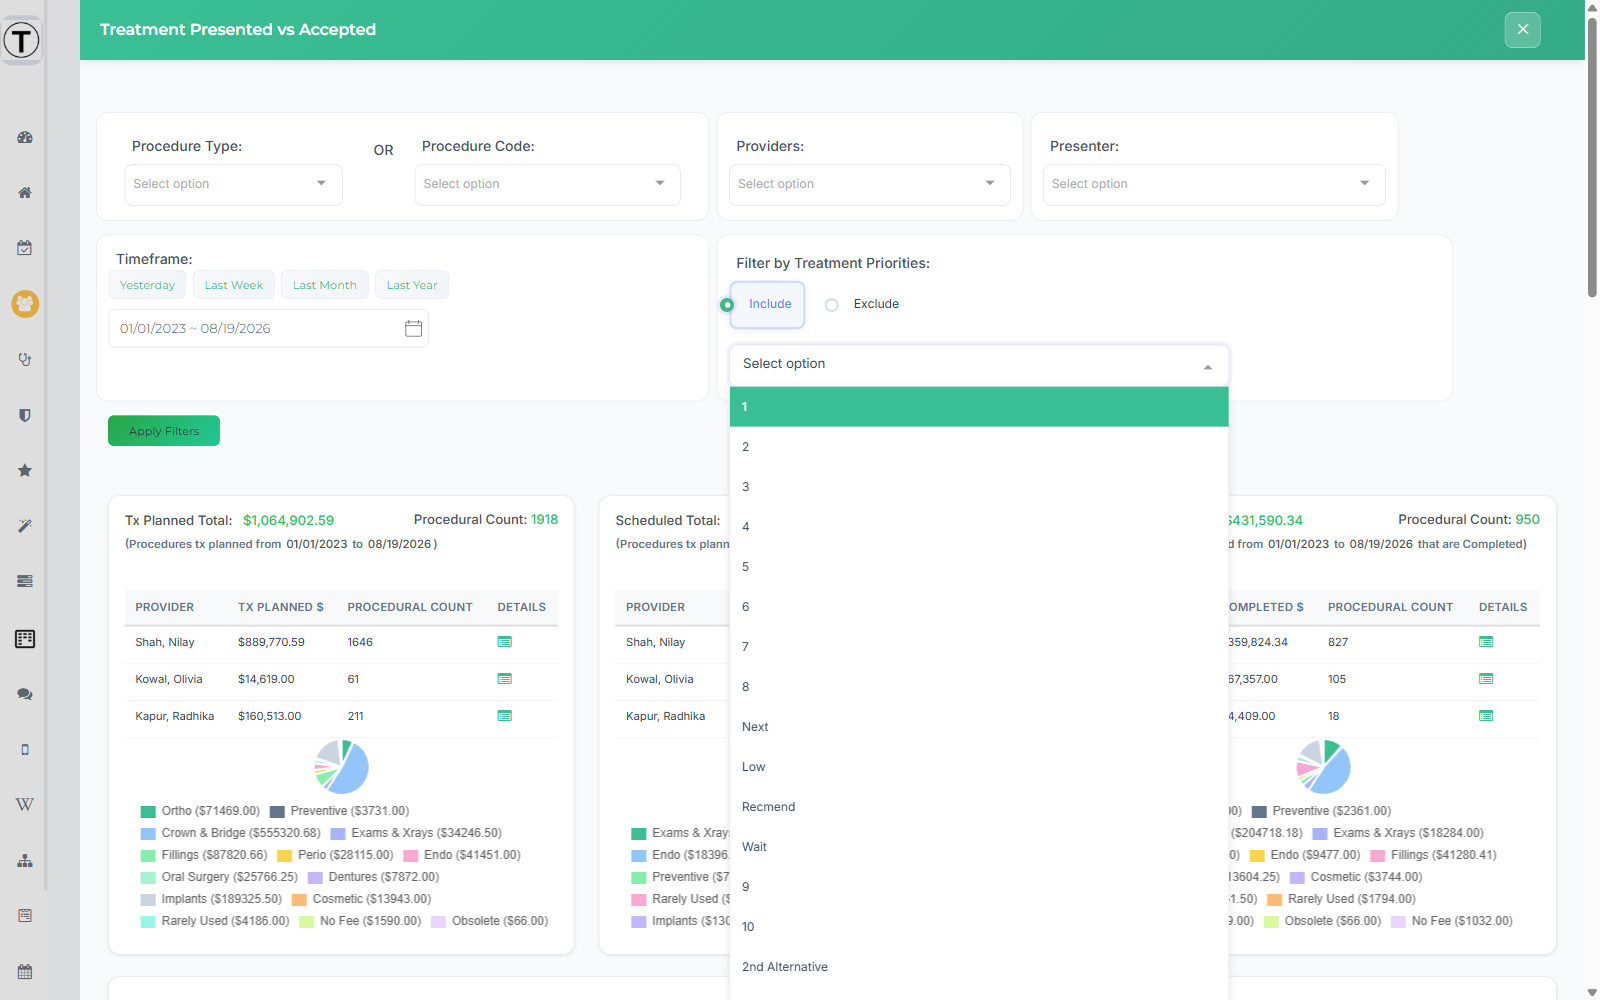Viewport: 1600px width, 1000px height.
Task: Select the Include radio button
Action: [x=727, y=305]
